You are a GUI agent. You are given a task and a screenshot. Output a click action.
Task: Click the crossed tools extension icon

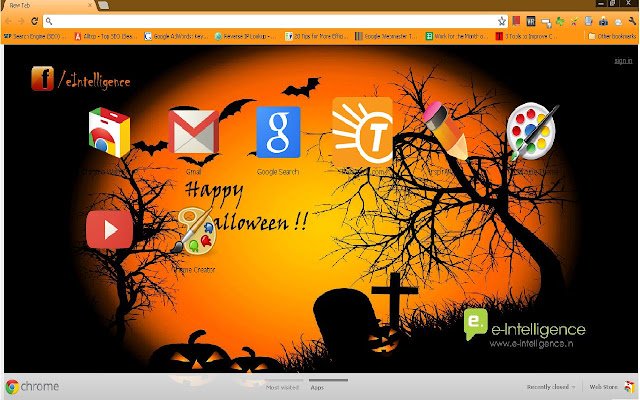(574, 21)
